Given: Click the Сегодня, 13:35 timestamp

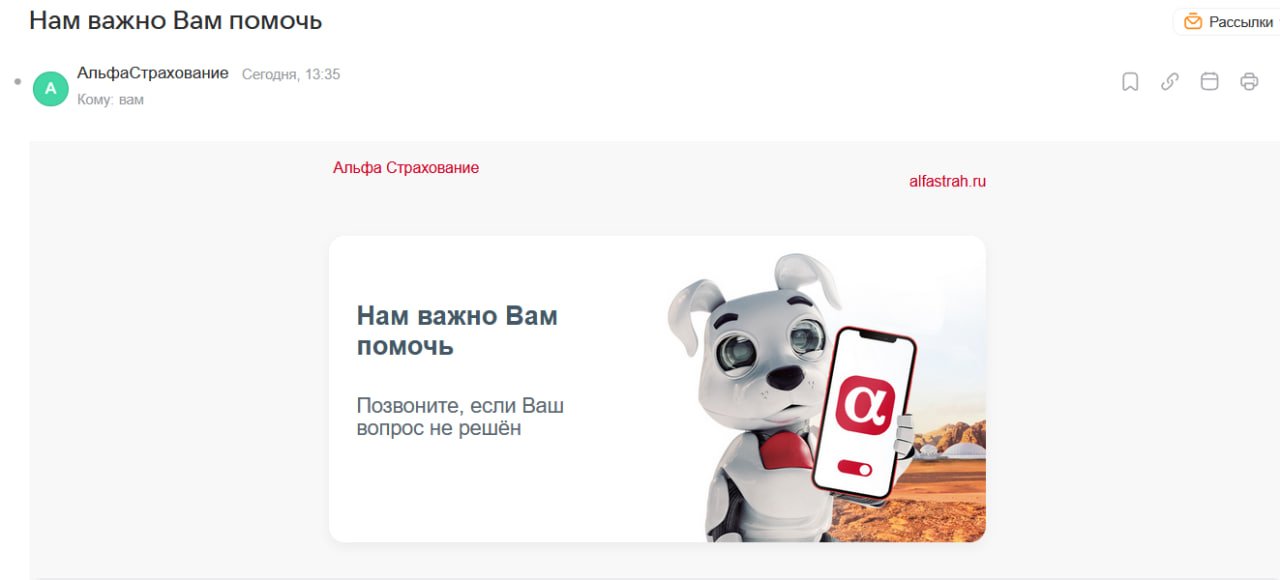Looking at the screenshot, I should pos(291,74).
